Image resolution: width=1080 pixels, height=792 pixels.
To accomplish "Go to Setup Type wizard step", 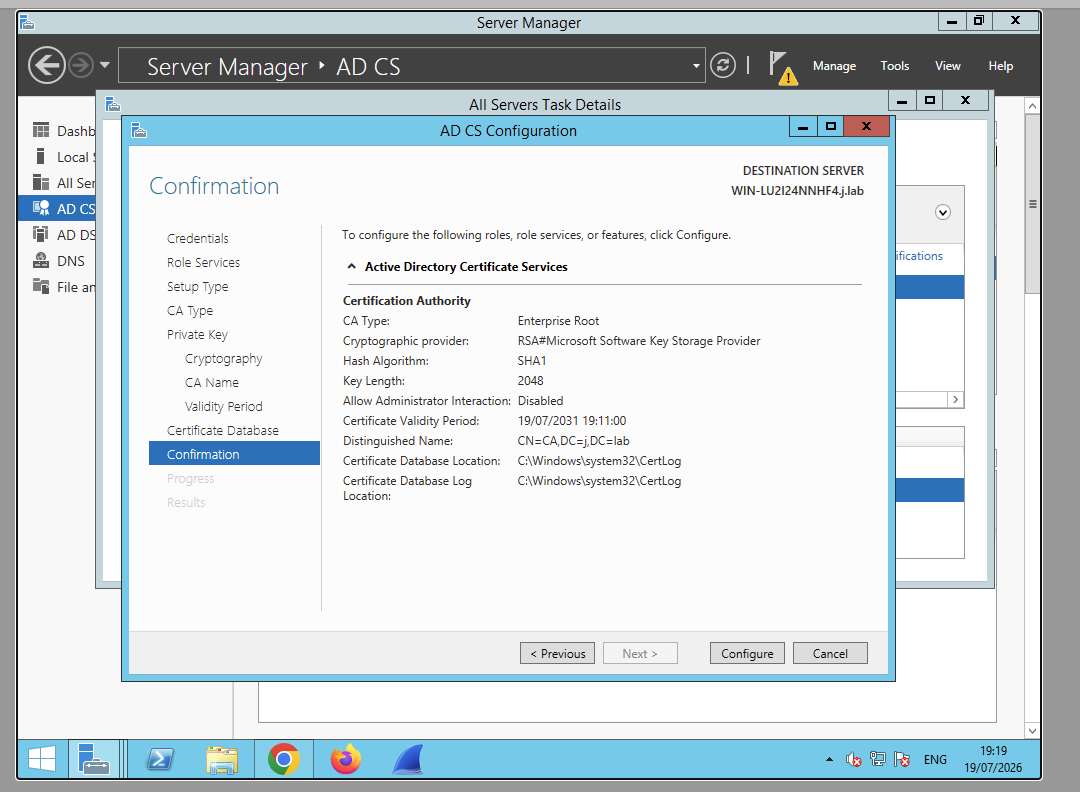I will pyautogui.click(x=198, y=286).
